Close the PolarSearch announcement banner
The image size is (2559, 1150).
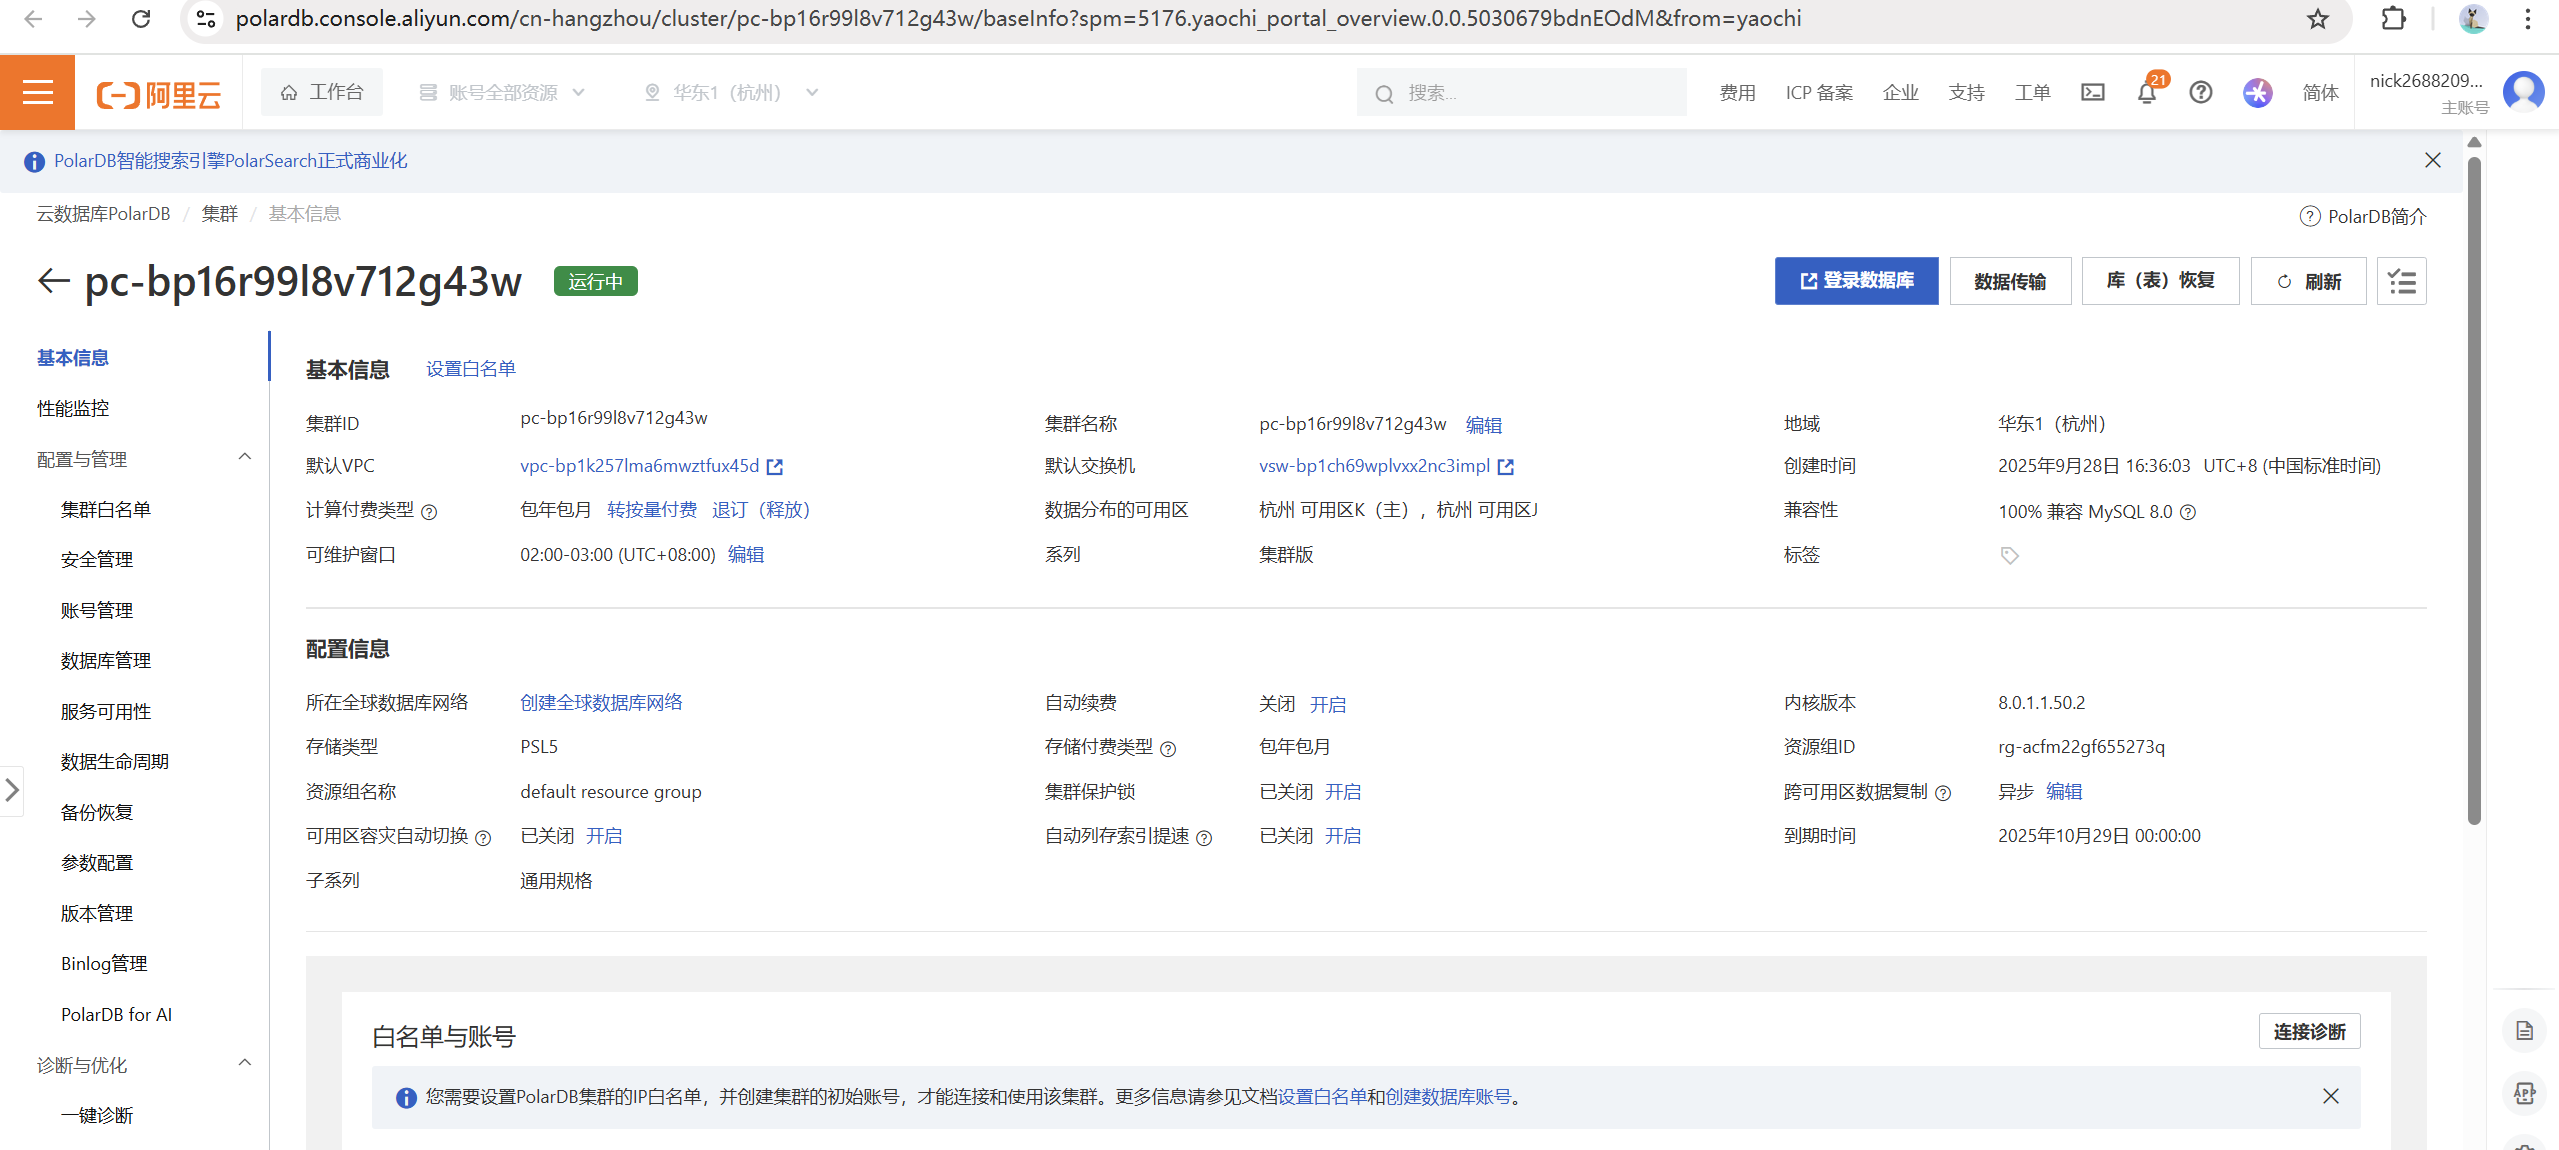point(2432,160)
